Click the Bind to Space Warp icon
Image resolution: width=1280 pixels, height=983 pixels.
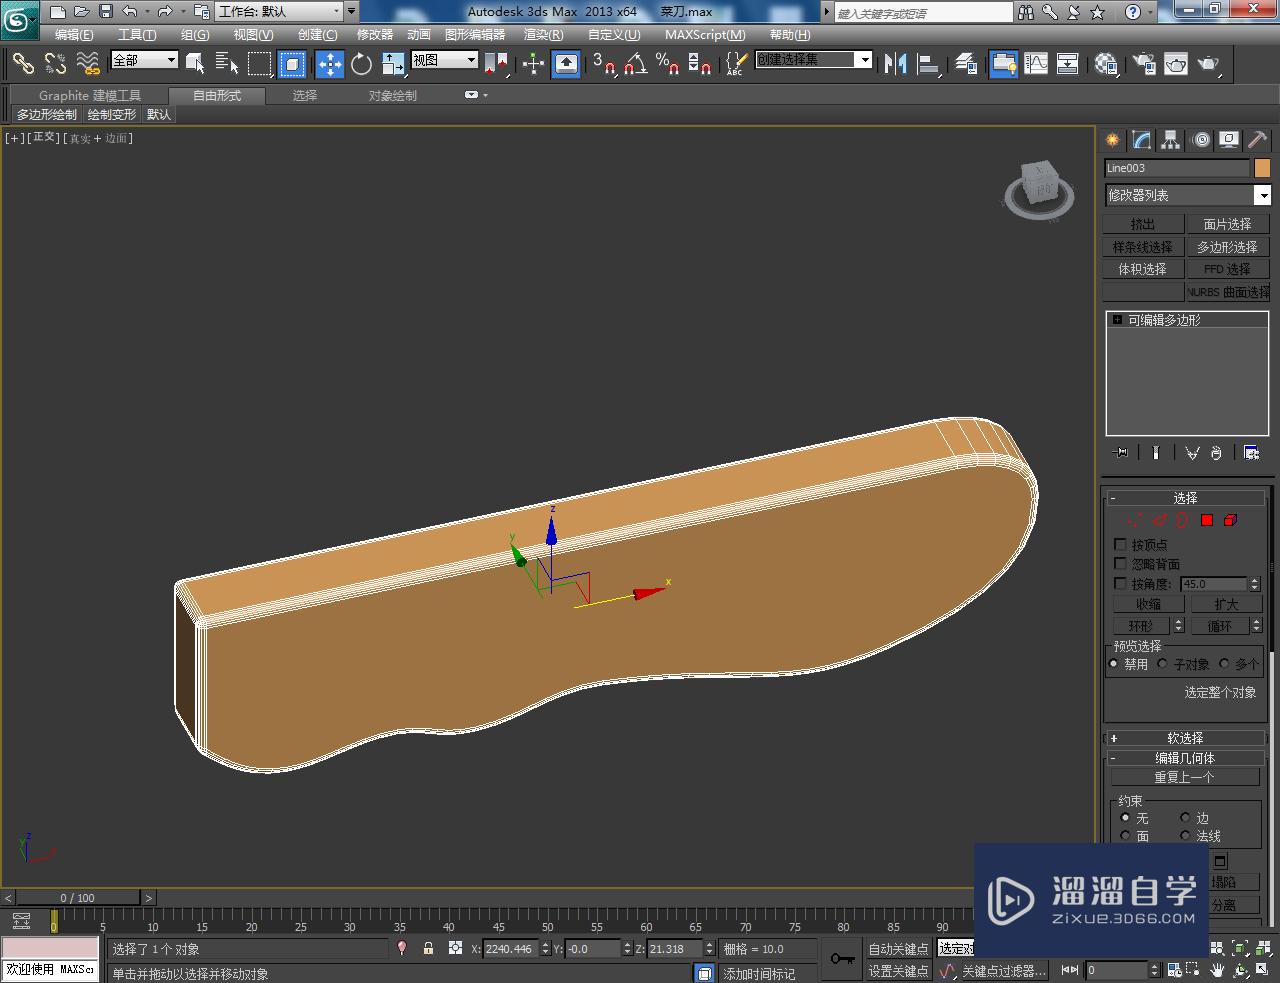88,64
